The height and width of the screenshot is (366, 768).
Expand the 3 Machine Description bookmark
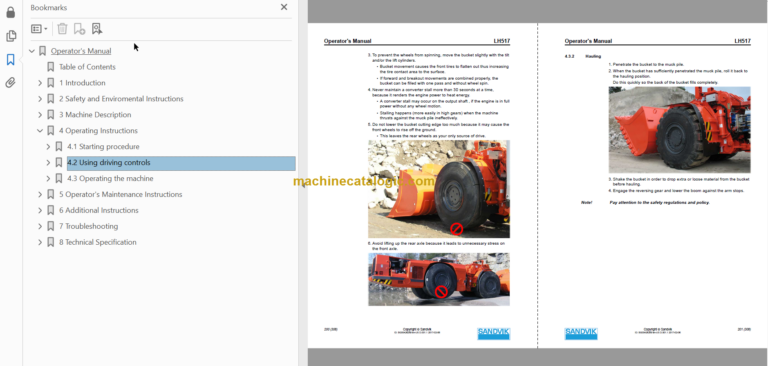(40, 115)
